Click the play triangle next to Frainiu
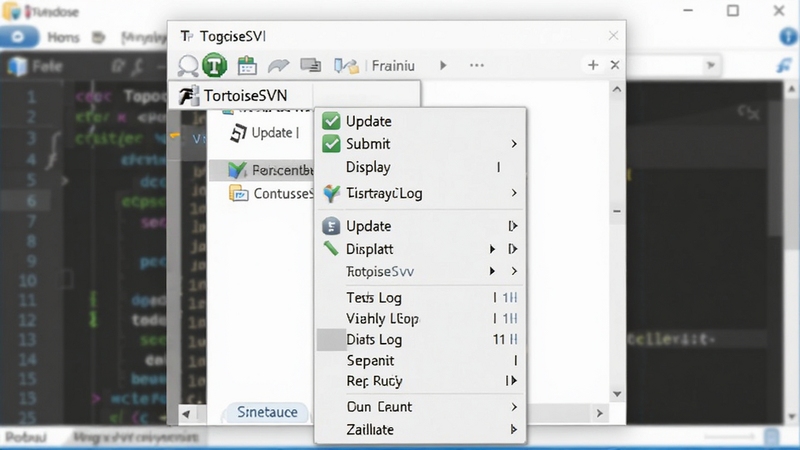Viewport: 800px width, 450px height. [x=443, y=65]
